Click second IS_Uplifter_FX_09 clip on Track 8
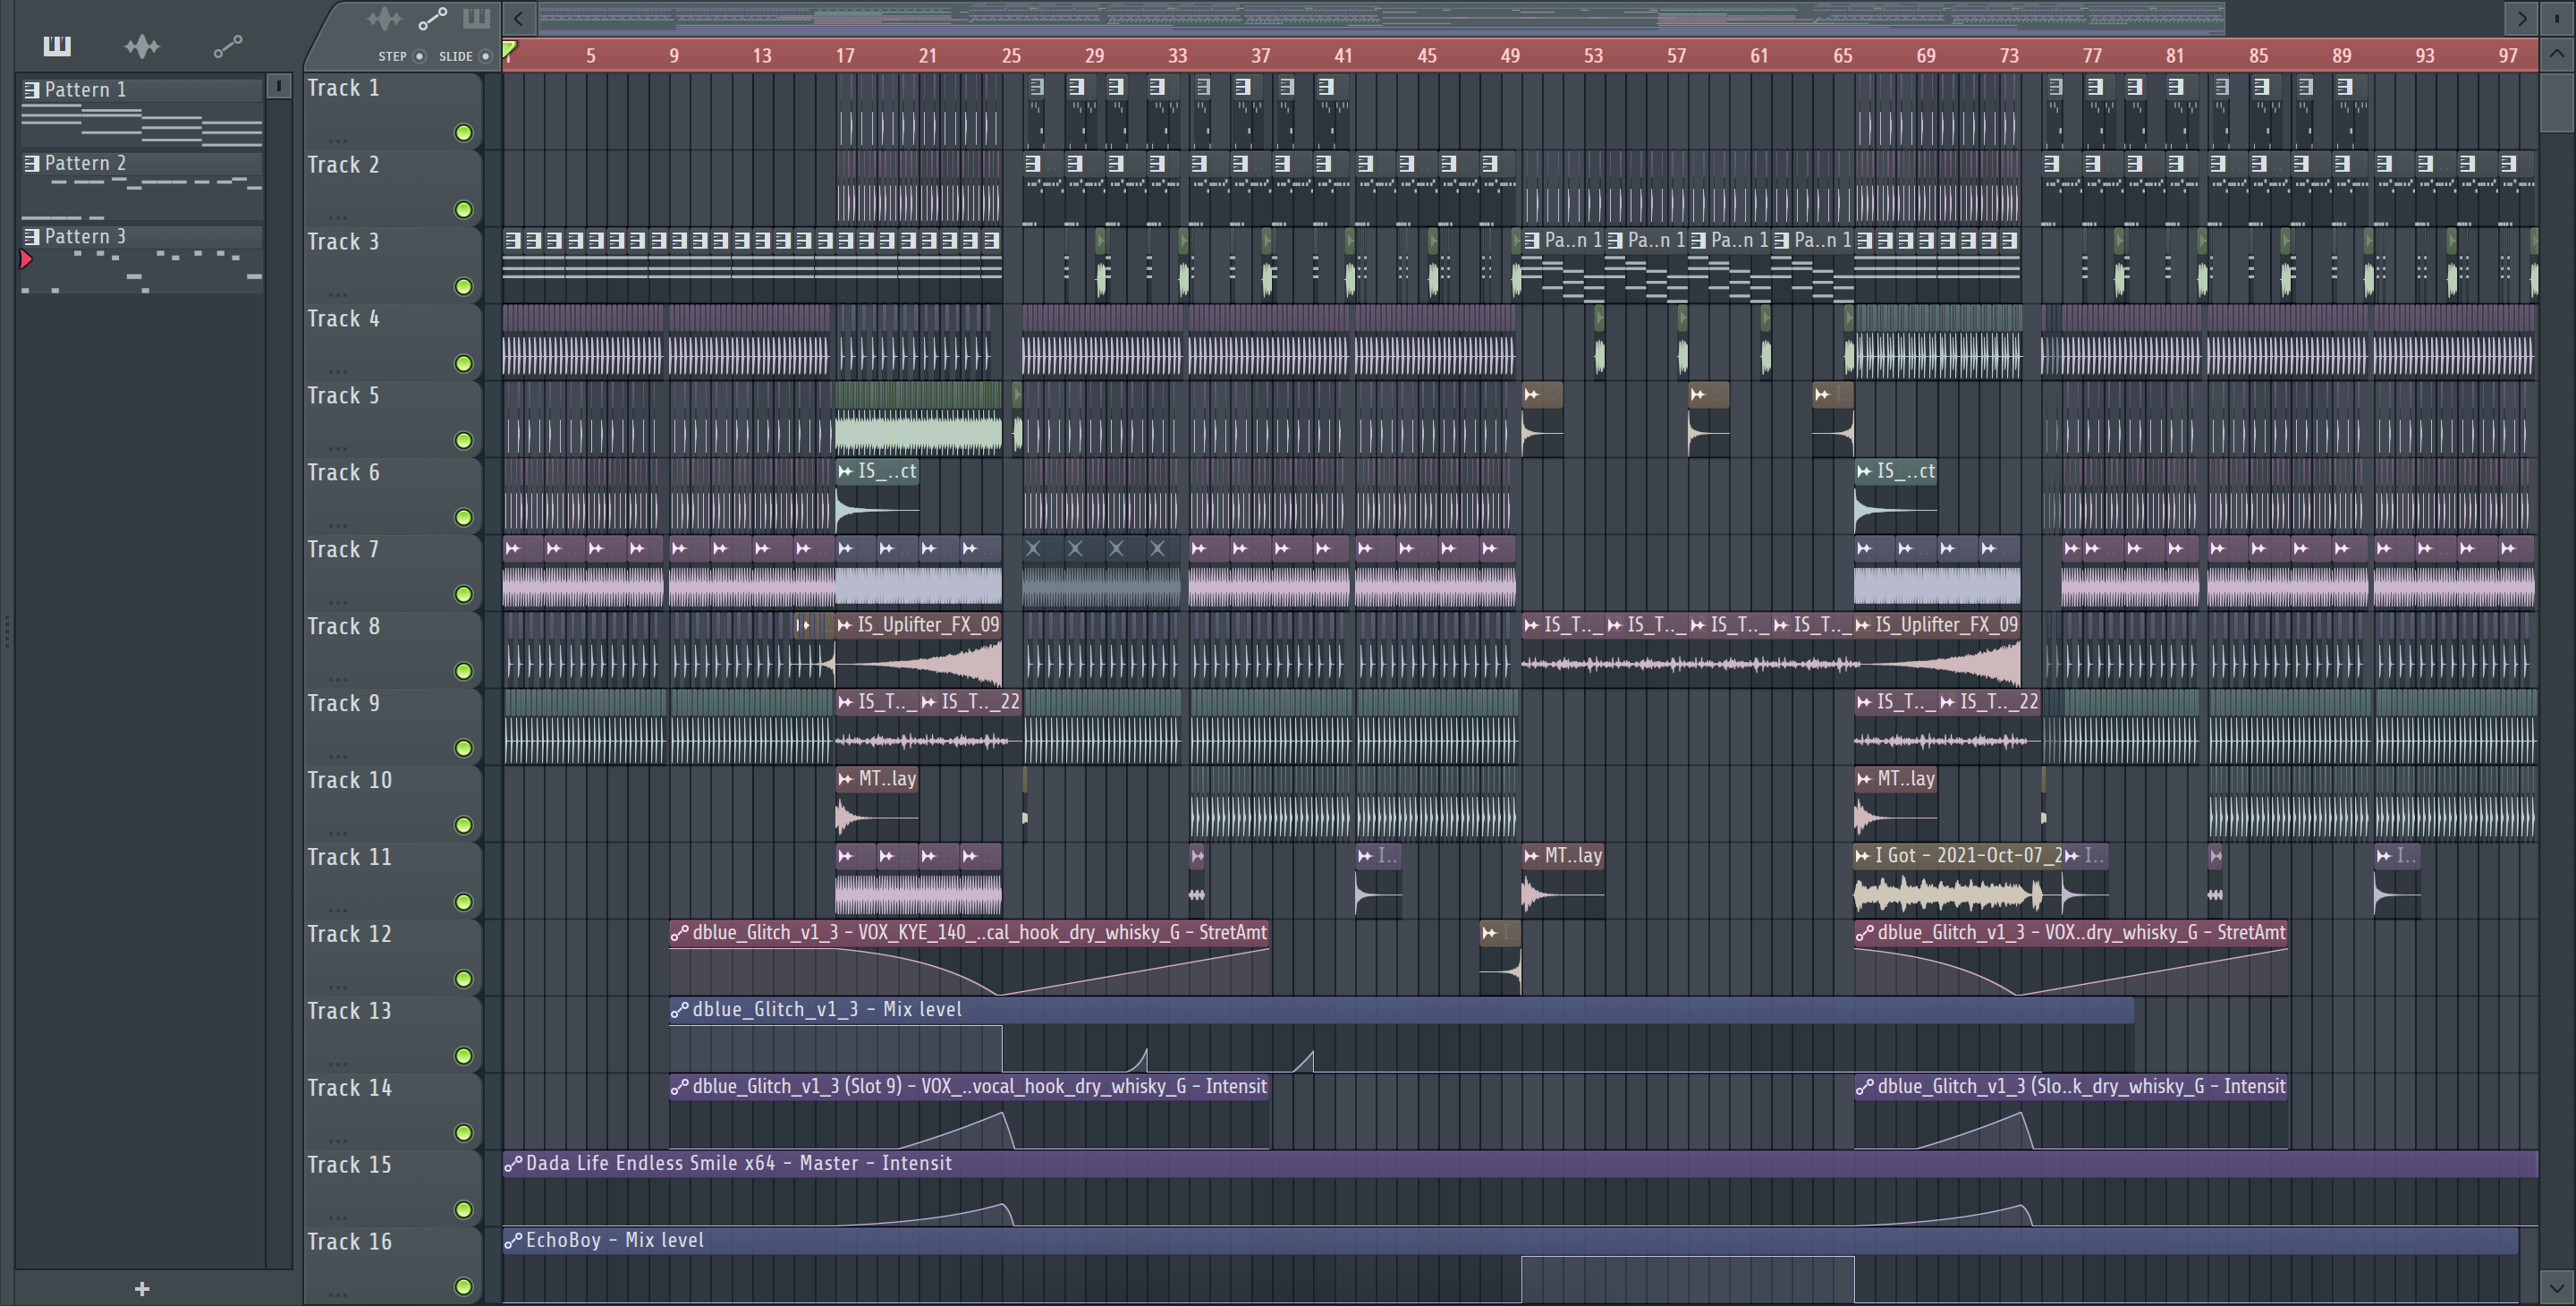This screenshot has width=2576, height=1306. 1937,649
